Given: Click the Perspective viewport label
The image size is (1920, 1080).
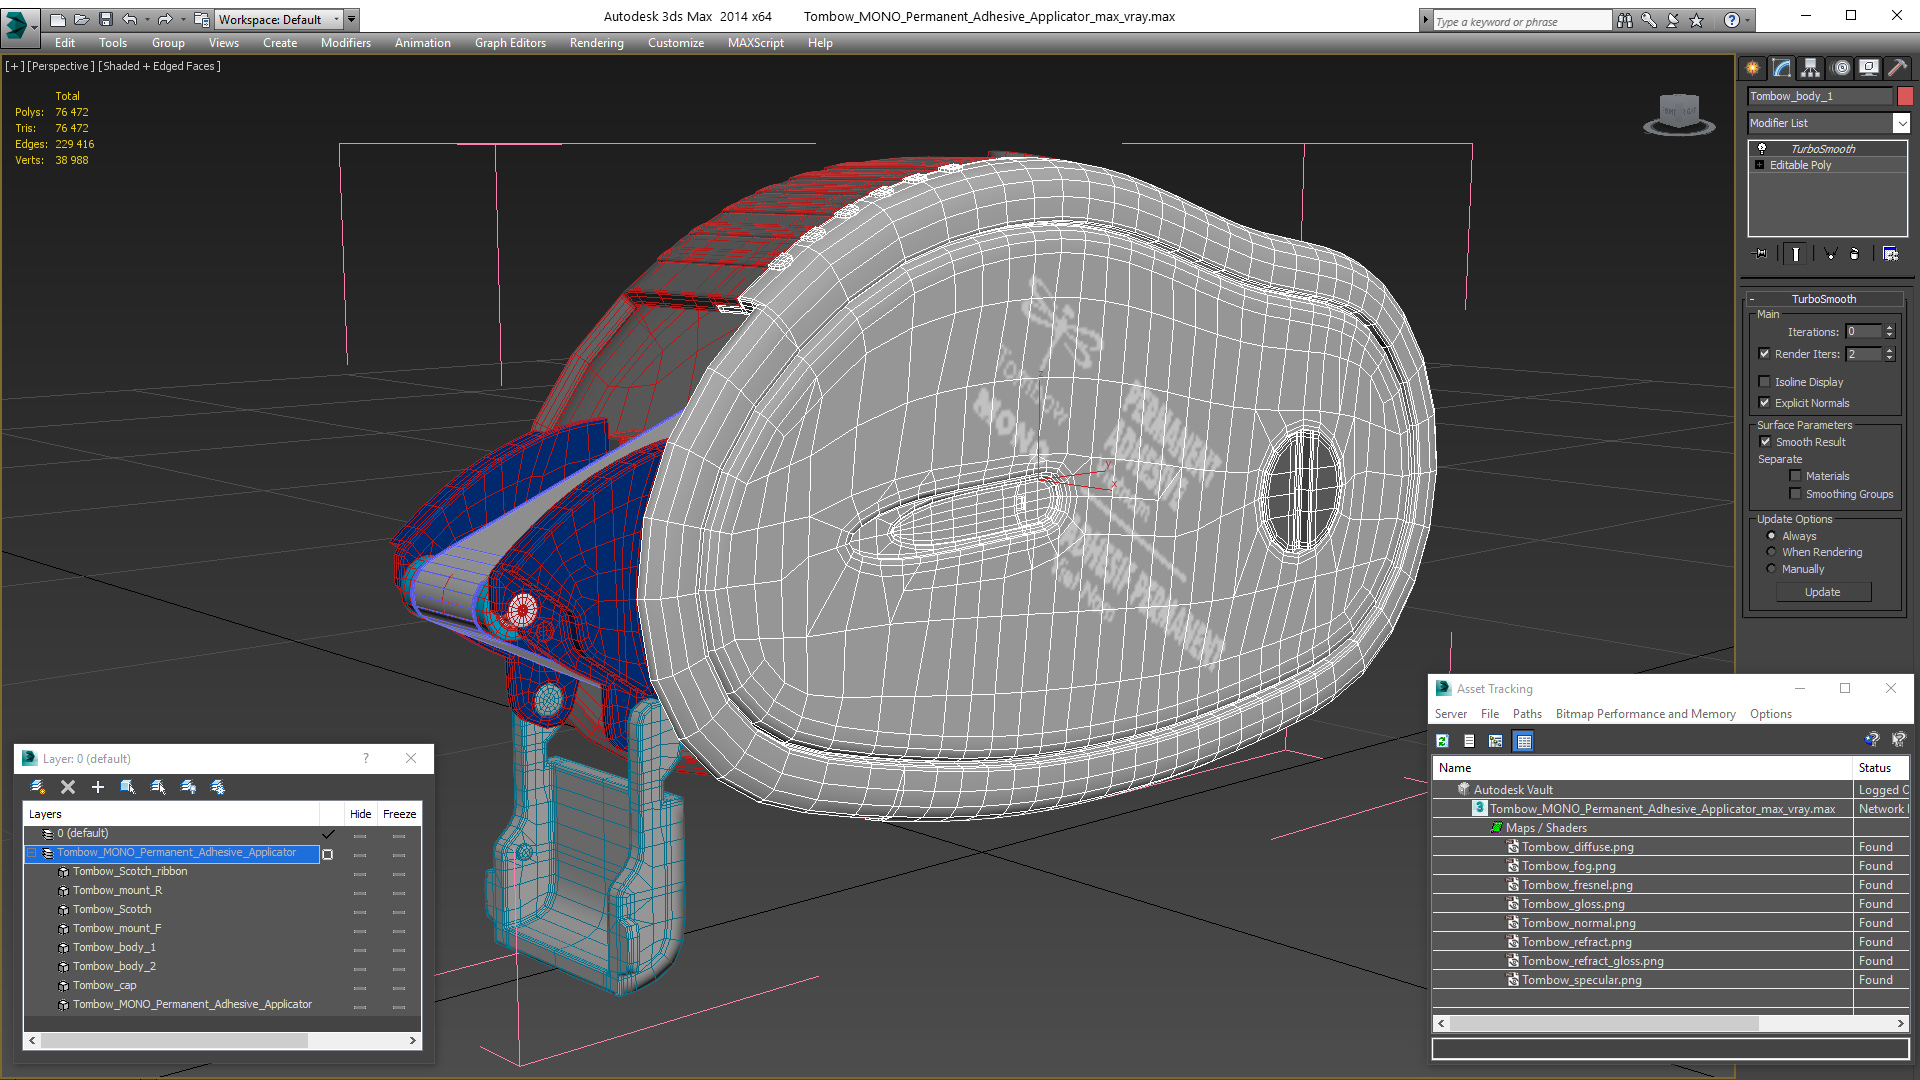Looking at the screenshot, I should coord(61,66).
